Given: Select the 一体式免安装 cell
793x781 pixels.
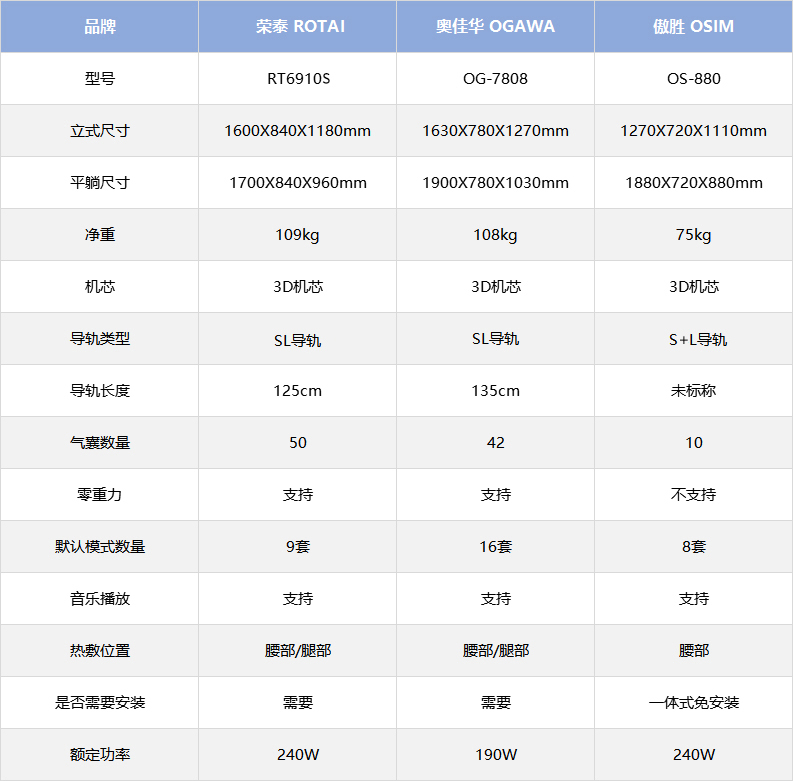Looking at the screenshot, I should (x=693, y=703).
